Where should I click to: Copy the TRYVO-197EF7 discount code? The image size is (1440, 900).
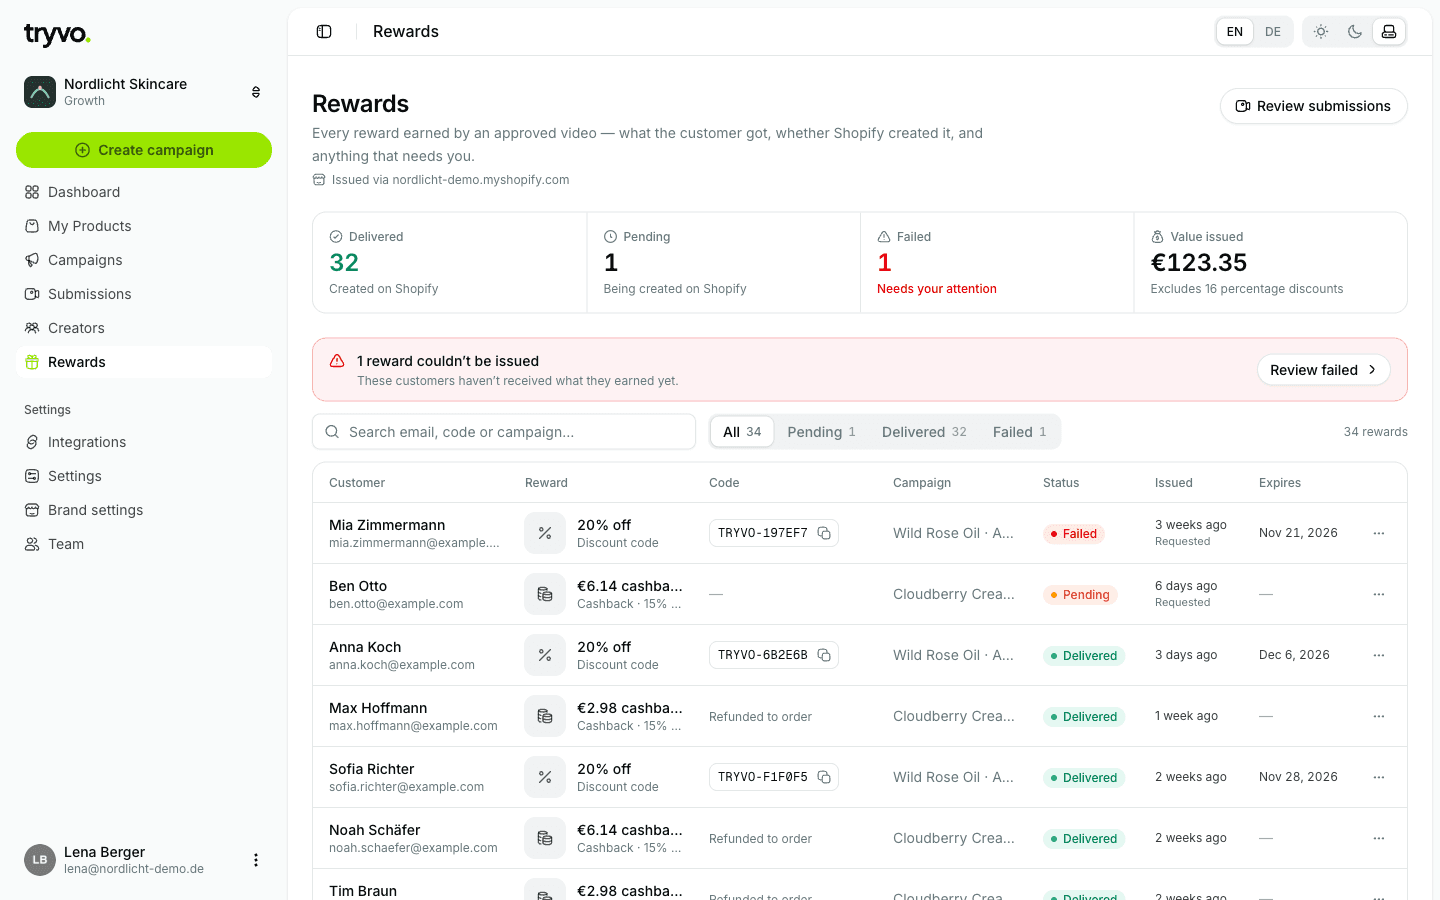[824, 533]
